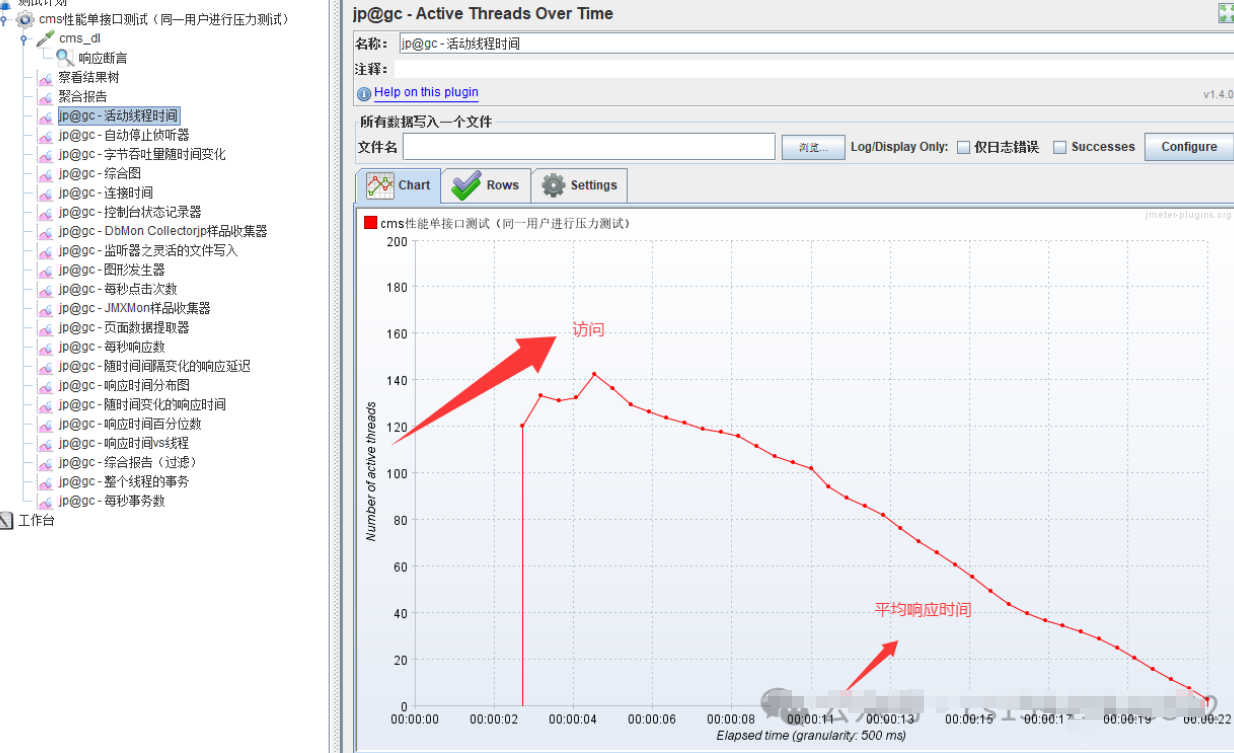Click the icon beside jp@gc - 自动停止侦听器
The image size is (1234, 753).
(x=45, y=135)
